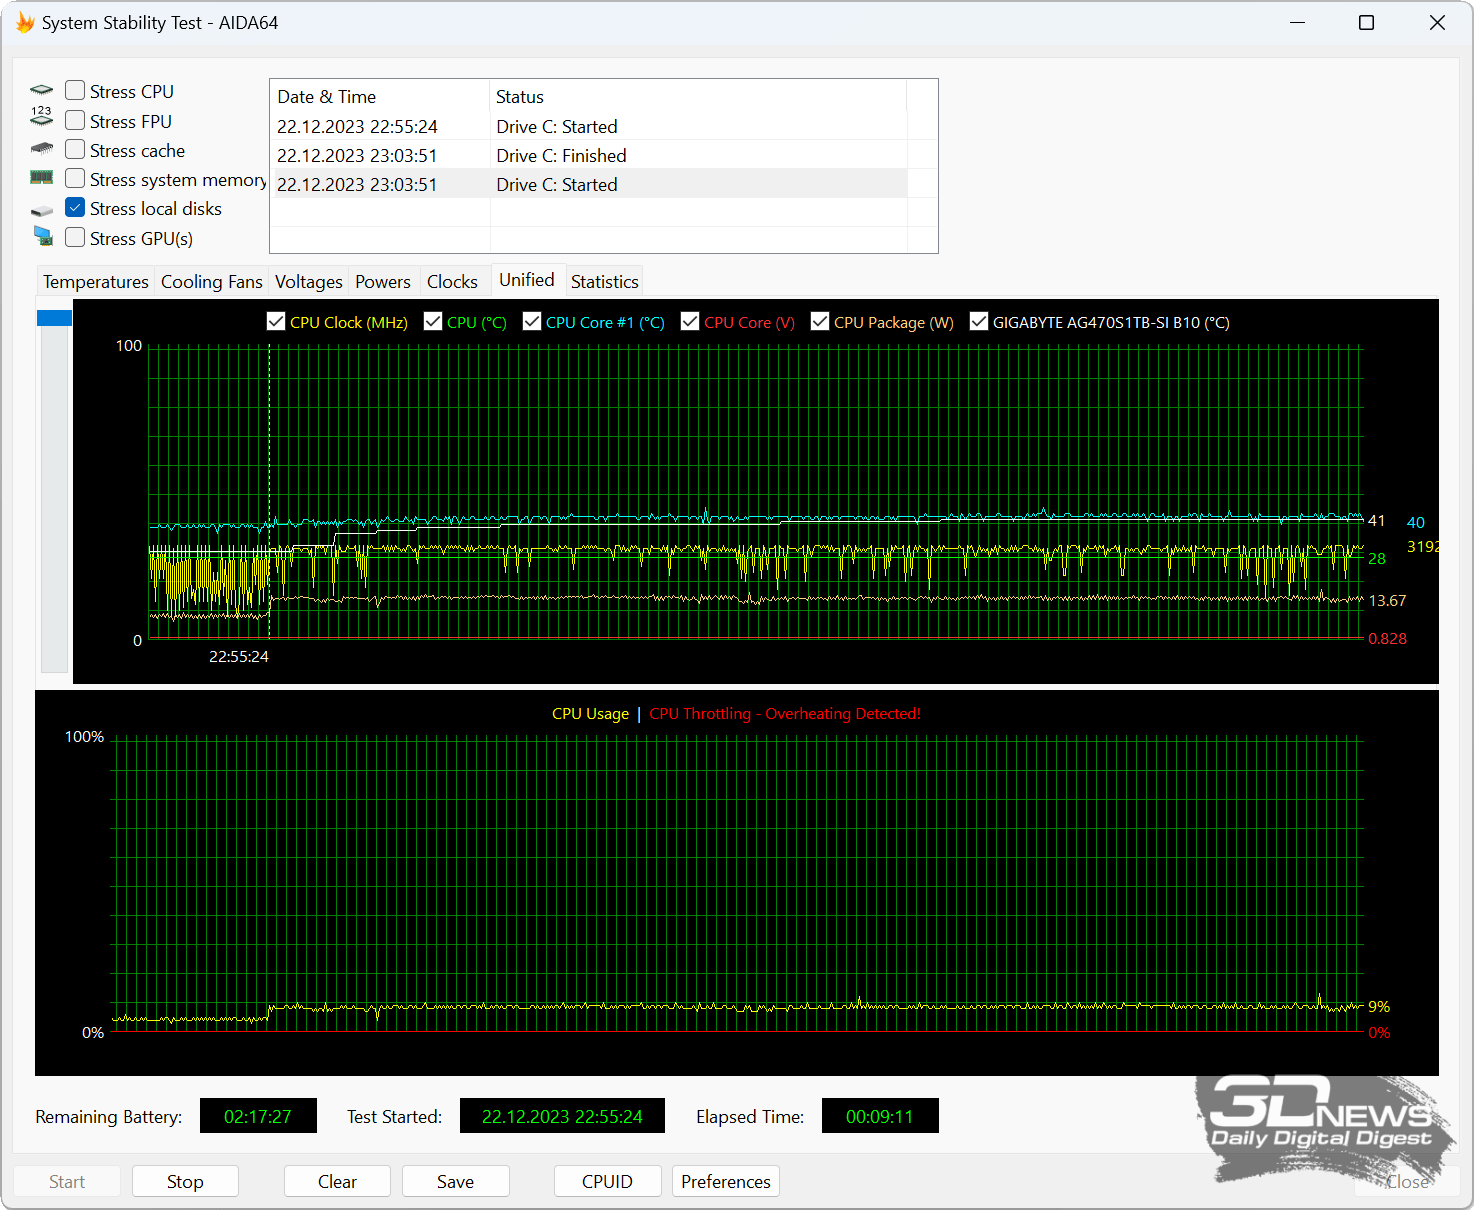1474x1210 pixels.
Task: Enable the Stress GPU(s) checkbox
Action: [75, 238]
